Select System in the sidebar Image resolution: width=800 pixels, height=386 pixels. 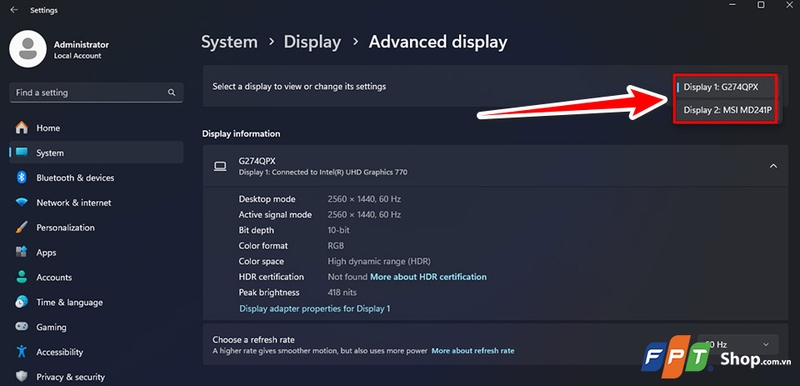tap(96, 153)
